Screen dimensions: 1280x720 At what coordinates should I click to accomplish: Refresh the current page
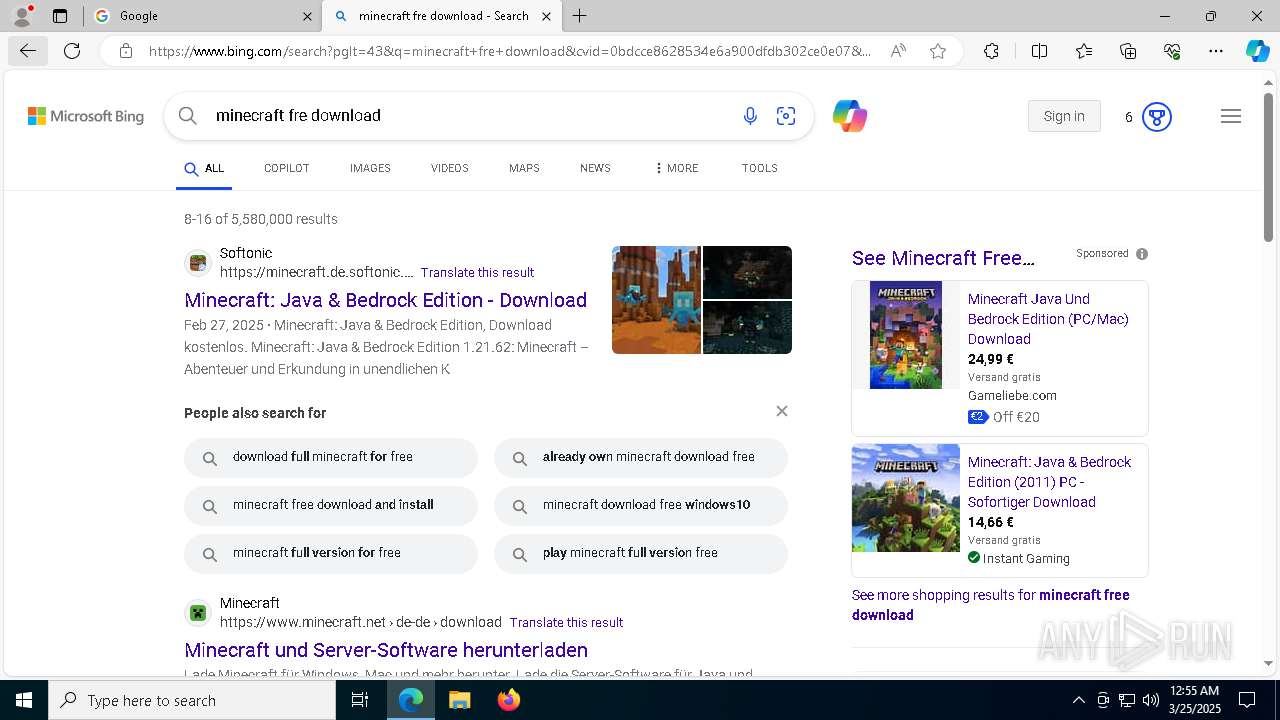point(72,51)
